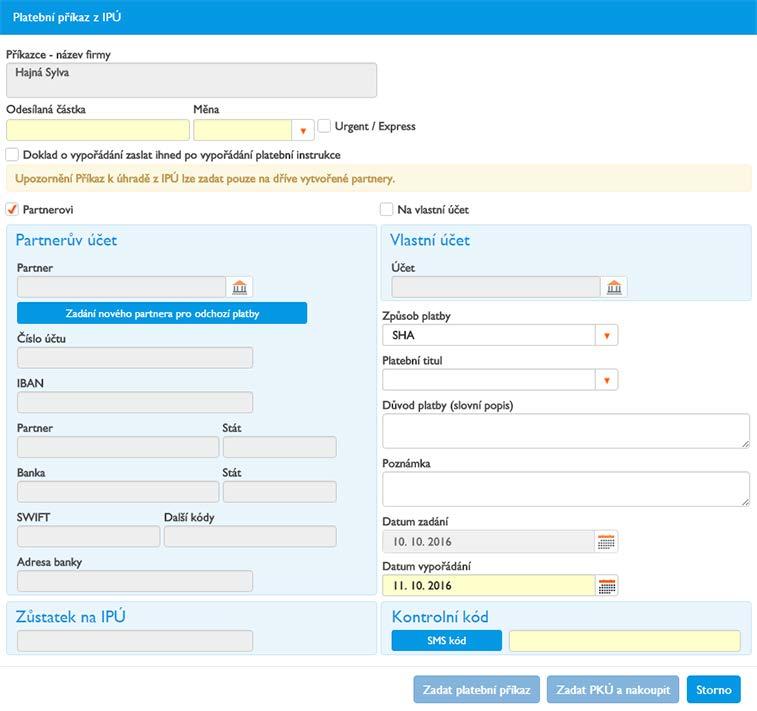Click the IBAN field

(x=135, y=403)
